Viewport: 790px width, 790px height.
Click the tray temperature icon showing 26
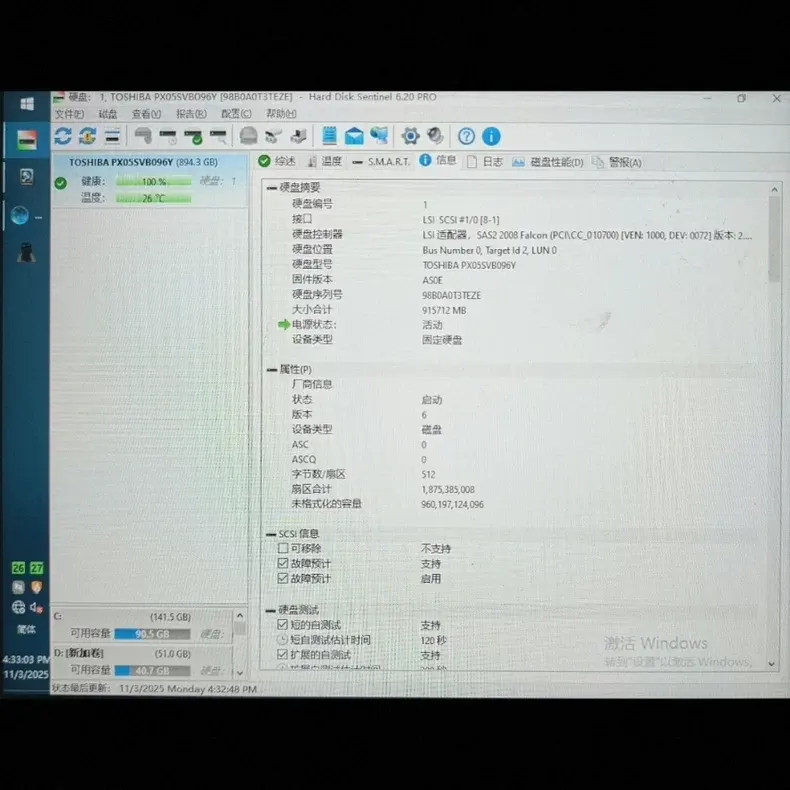18,568
